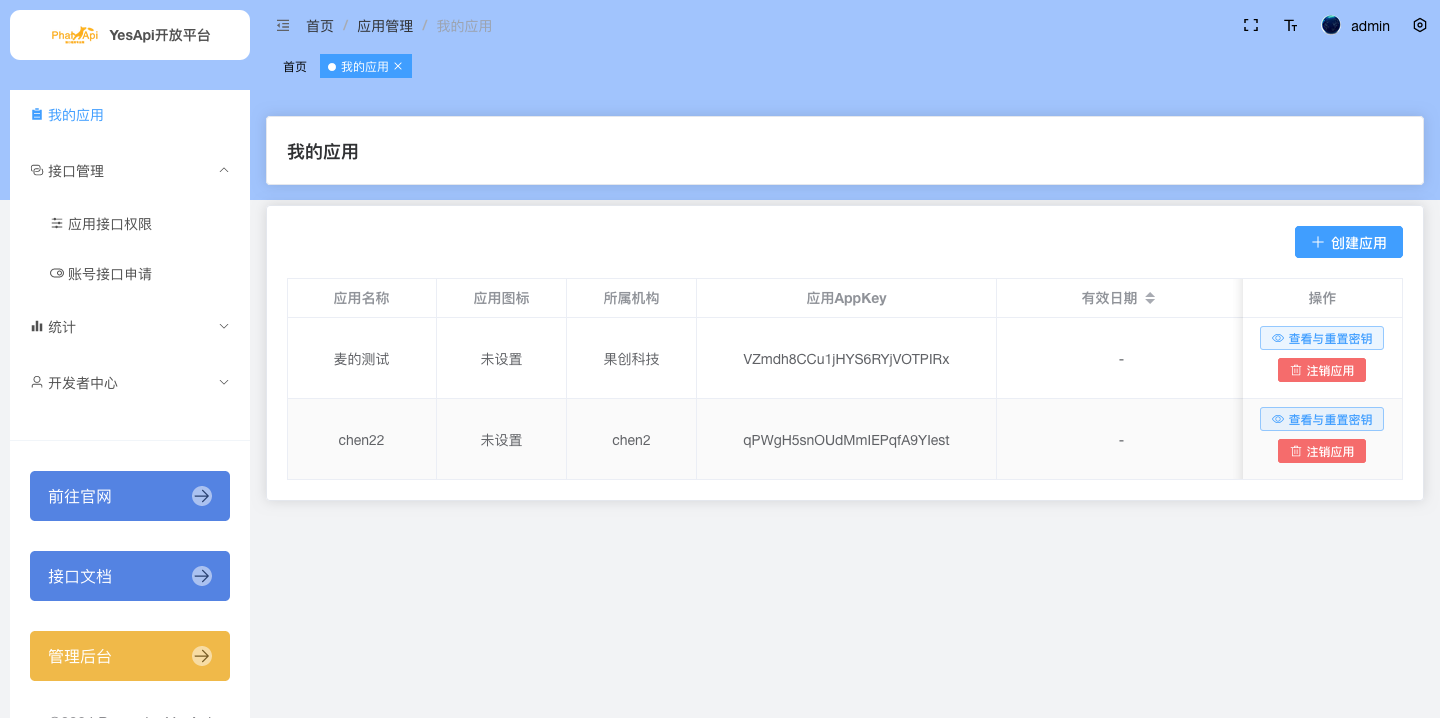1440x718 pixels.
Task: Open the admin avatar in the header
Action: pyautogui.click(x=1331, y=25)
